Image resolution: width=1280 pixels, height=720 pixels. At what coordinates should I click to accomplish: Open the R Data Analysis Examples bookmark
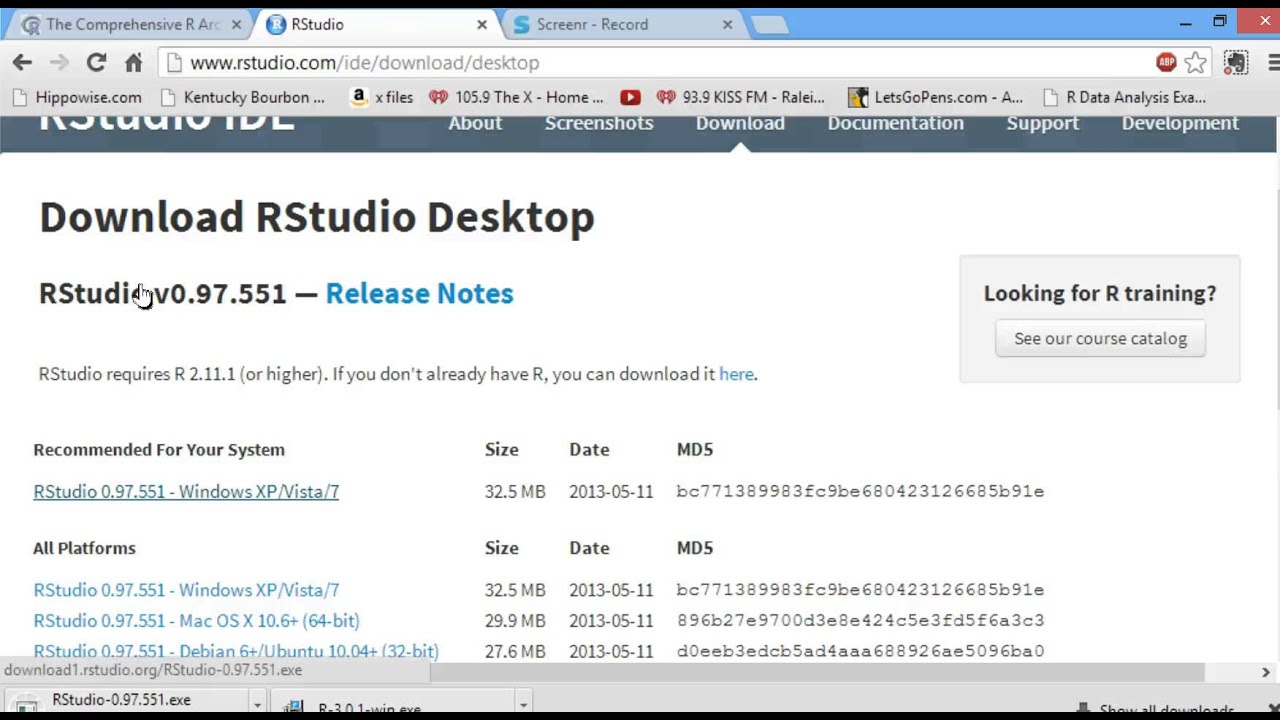(x=1124, y=97)
